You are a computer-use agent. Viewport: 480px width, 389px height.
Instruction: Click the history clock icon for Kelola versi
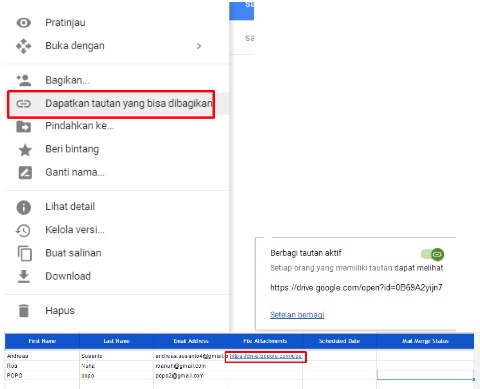pyautogui.click(x=23, y=230)
